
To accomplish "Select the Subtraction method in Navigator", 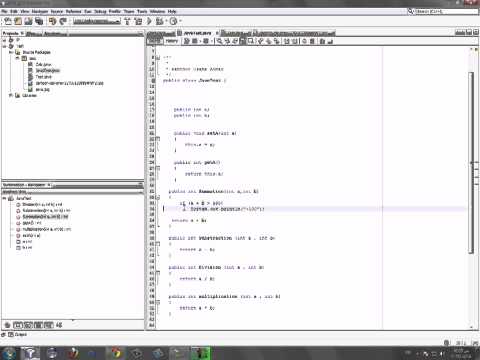I will click(x=46, y=210).
